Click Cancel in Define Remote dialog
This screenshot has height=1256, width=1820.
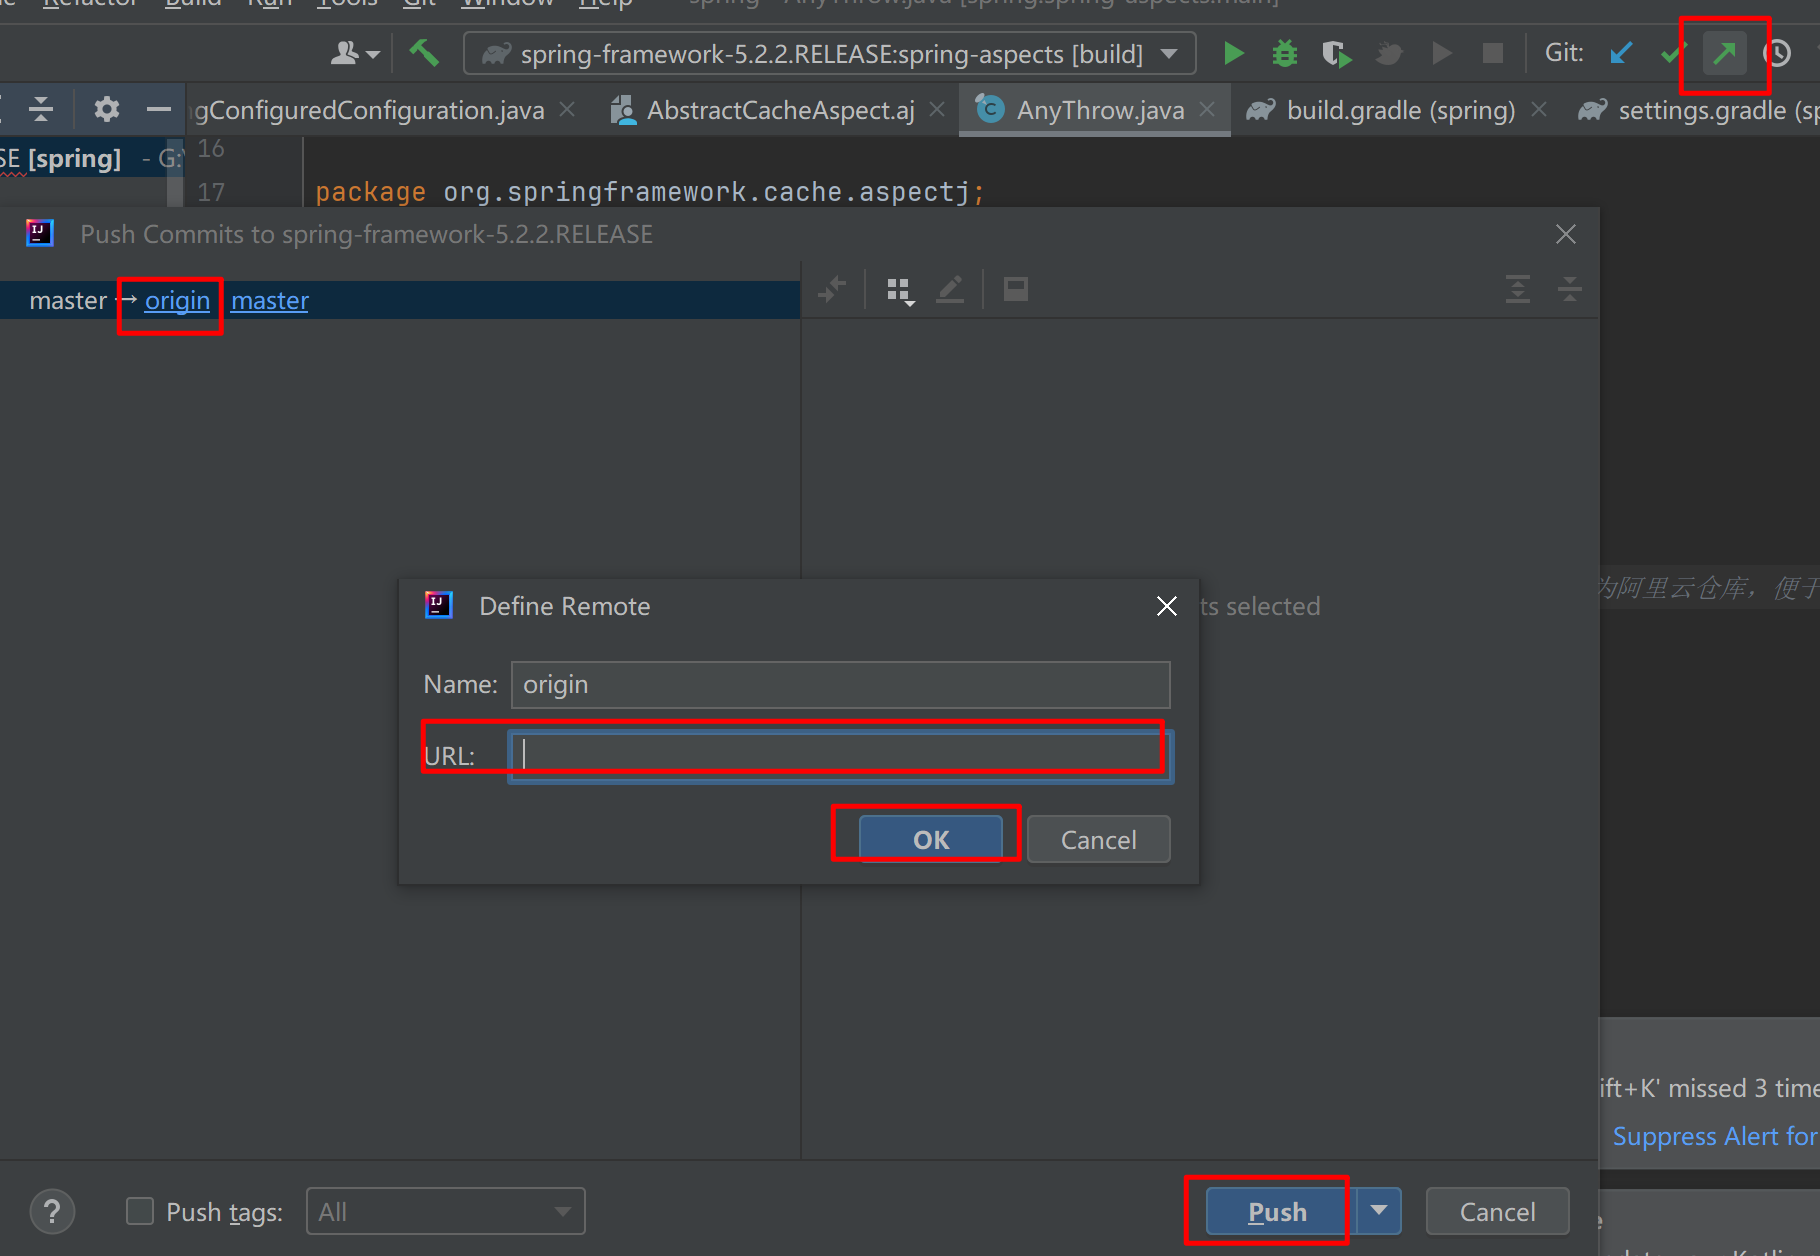click(1098, 839)
